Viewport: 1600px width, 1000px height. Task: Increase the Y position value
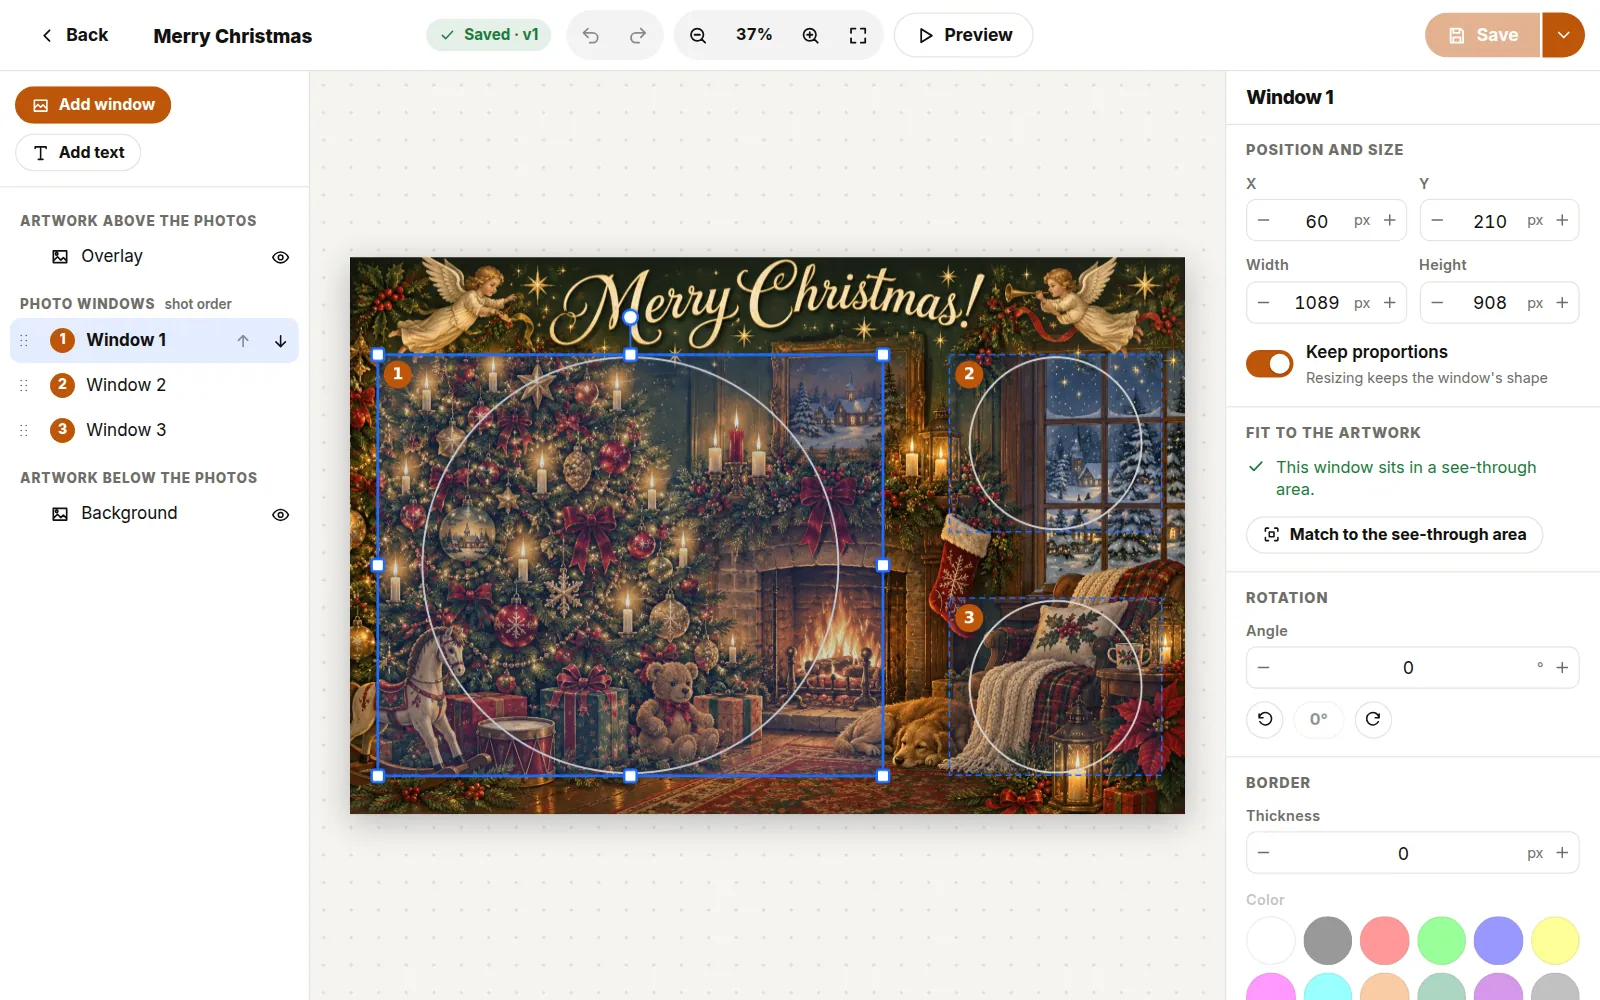coord(1562,220)
